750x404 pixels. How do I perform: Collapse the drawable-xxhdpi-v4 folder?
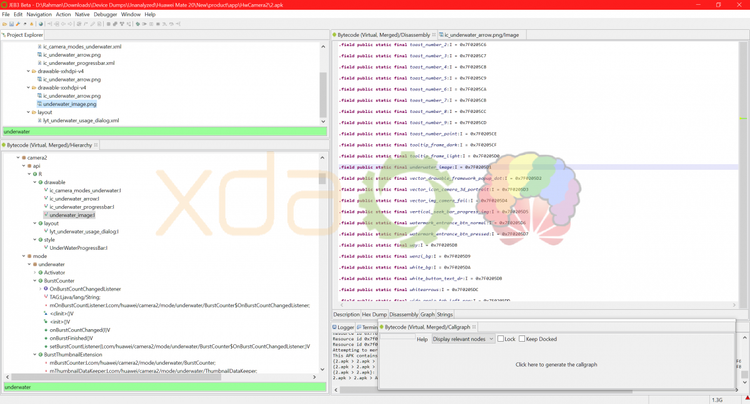point(28,88)
